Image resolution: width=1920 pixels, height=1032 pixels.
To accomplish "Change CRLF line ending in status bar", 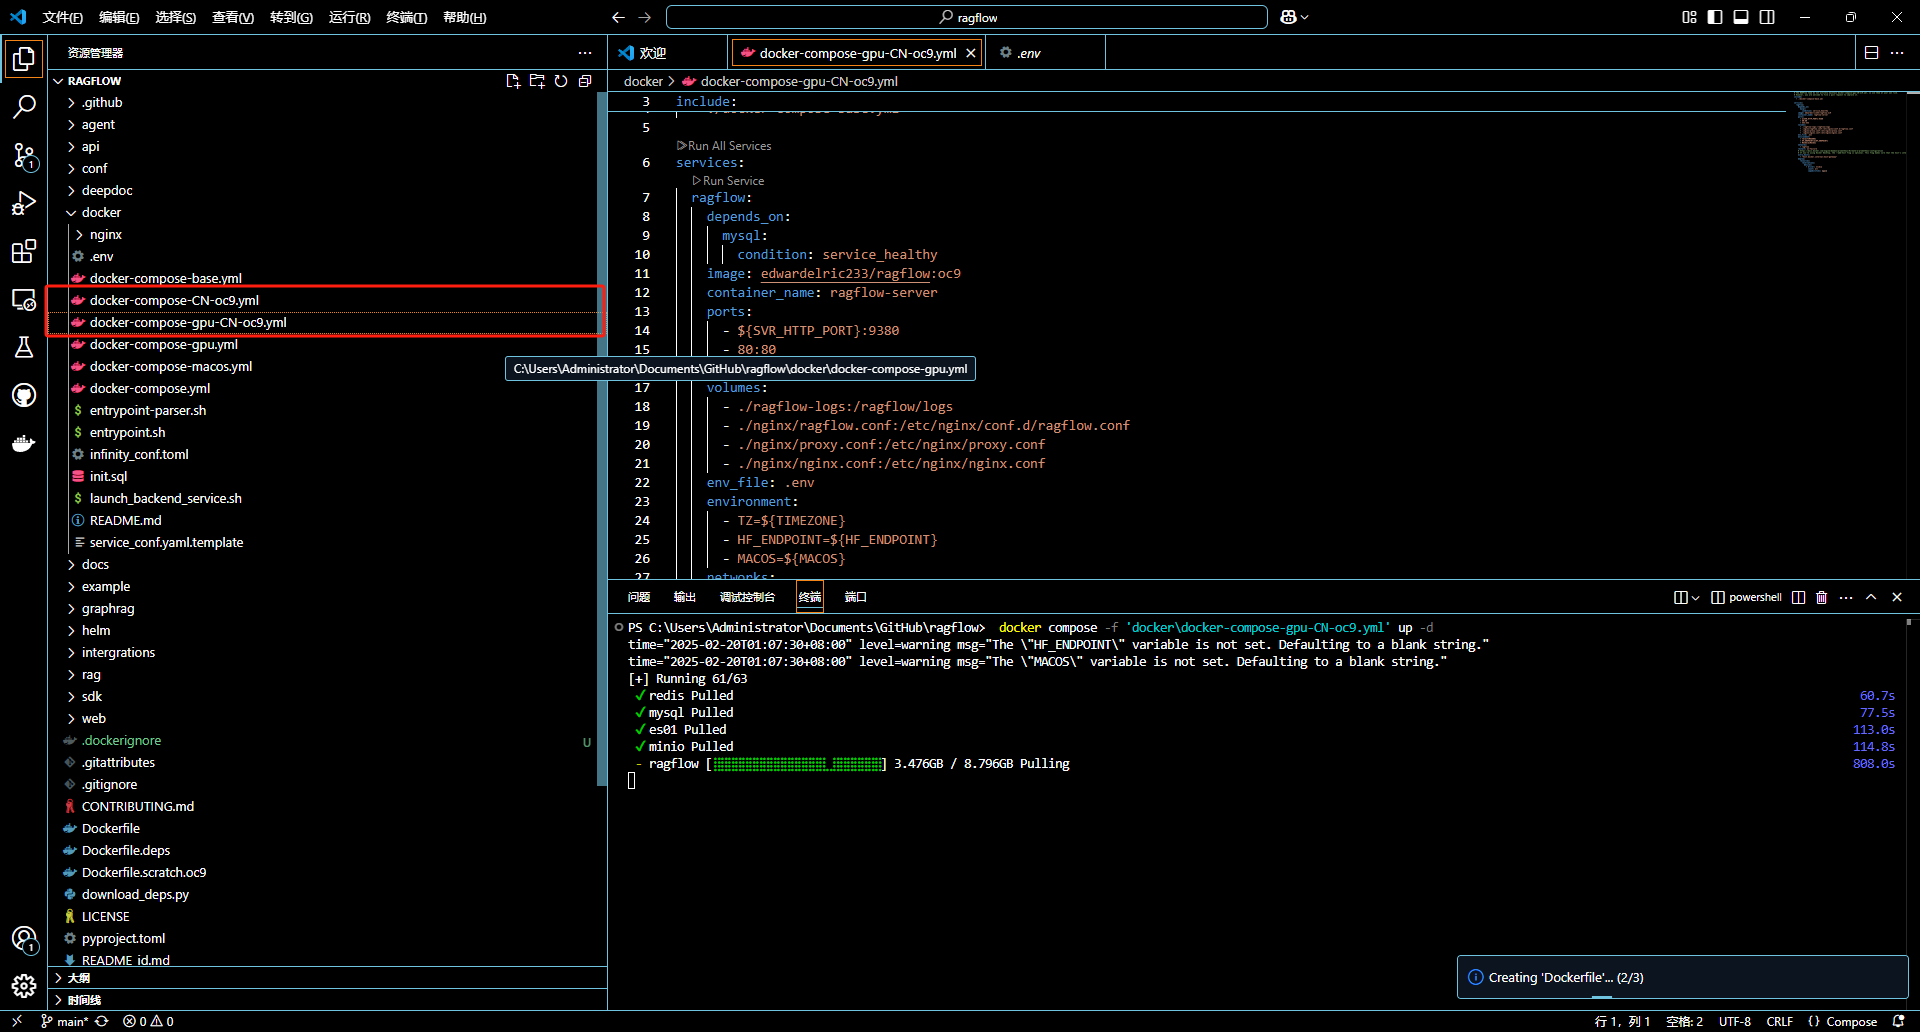I will click(1780, 1021).
